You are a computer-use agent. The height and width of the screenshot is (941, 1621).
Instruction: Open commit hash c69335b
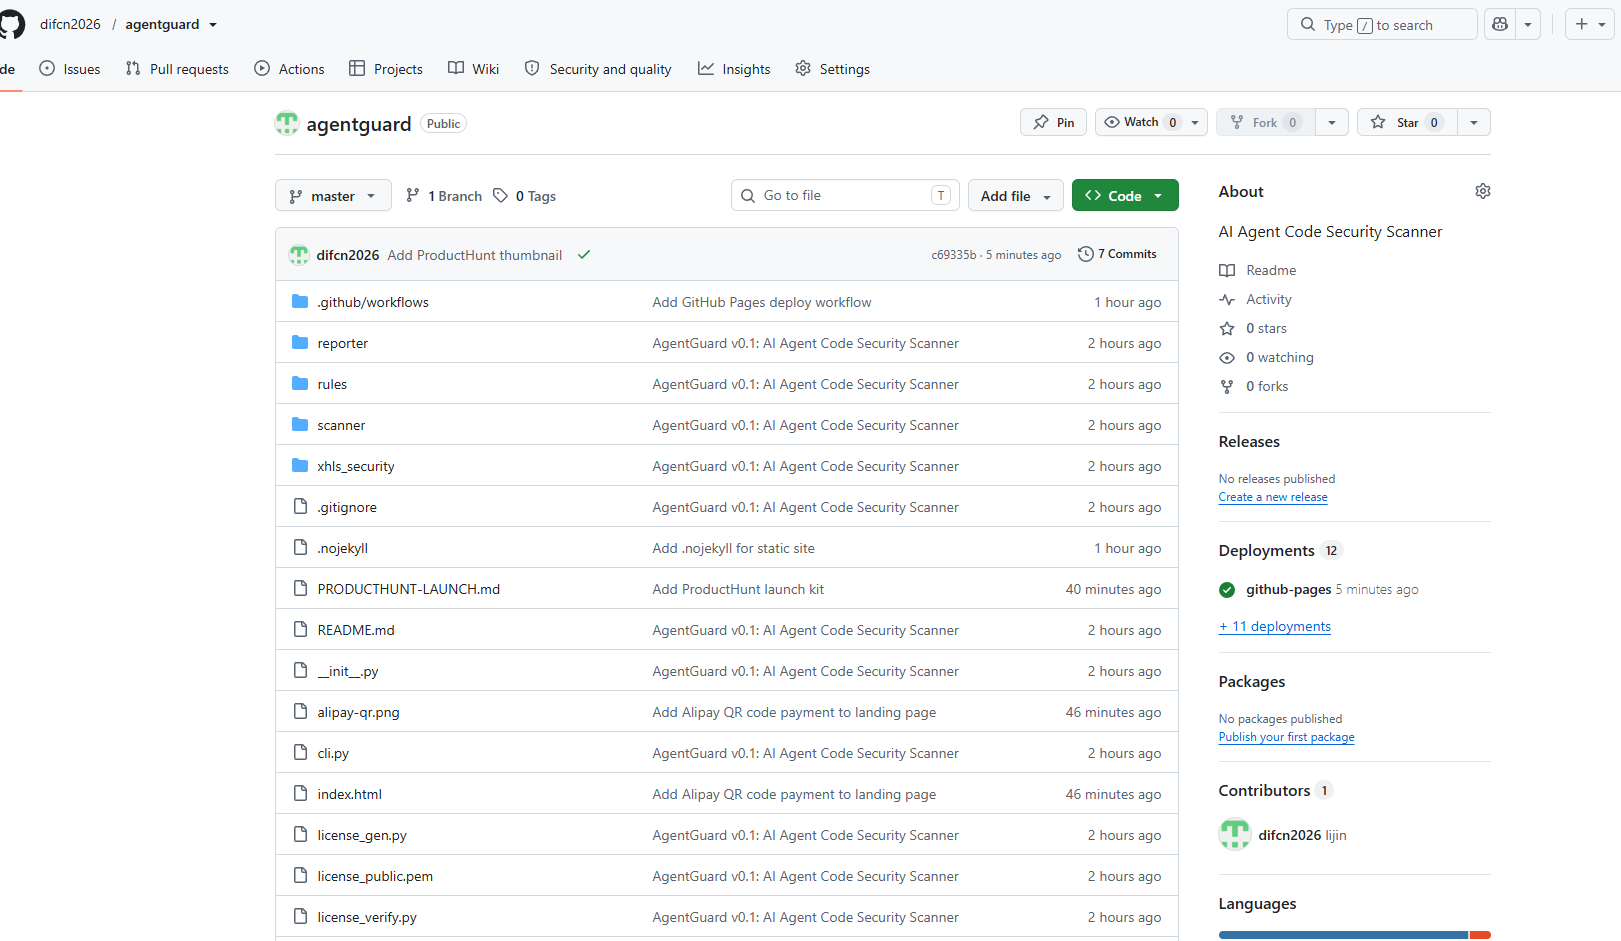click(x=954, y=255)
